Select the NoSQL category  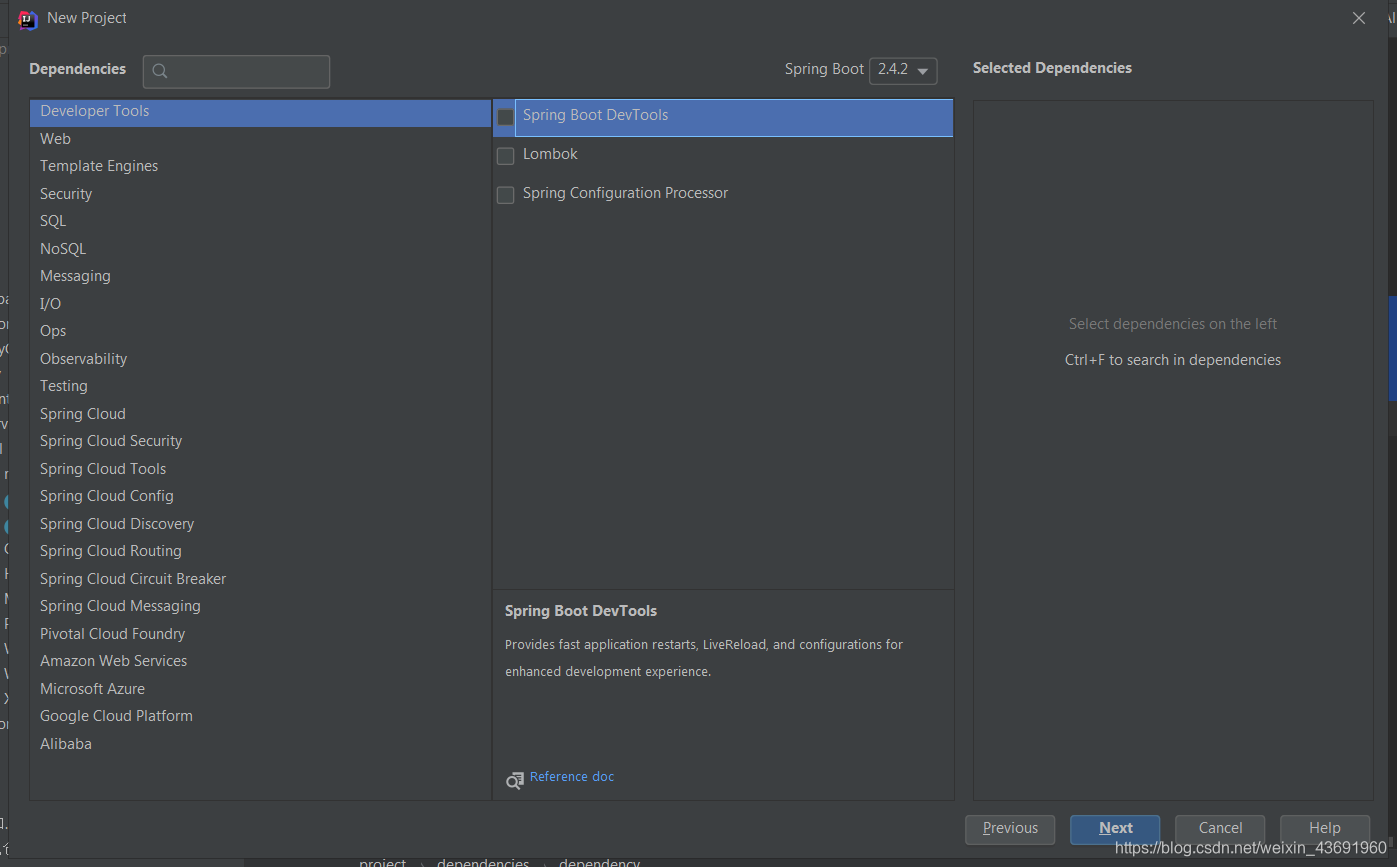(260, 249)
